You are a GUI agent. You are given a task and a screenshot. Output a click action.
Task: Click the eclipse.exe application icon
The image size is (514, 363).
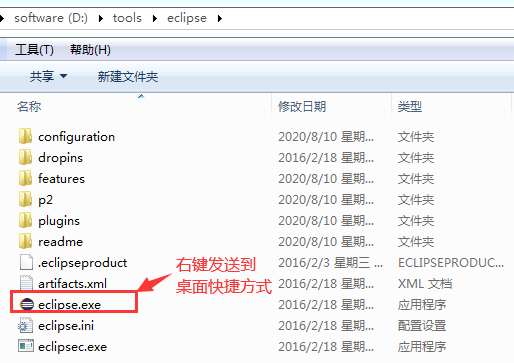point(27,304)
